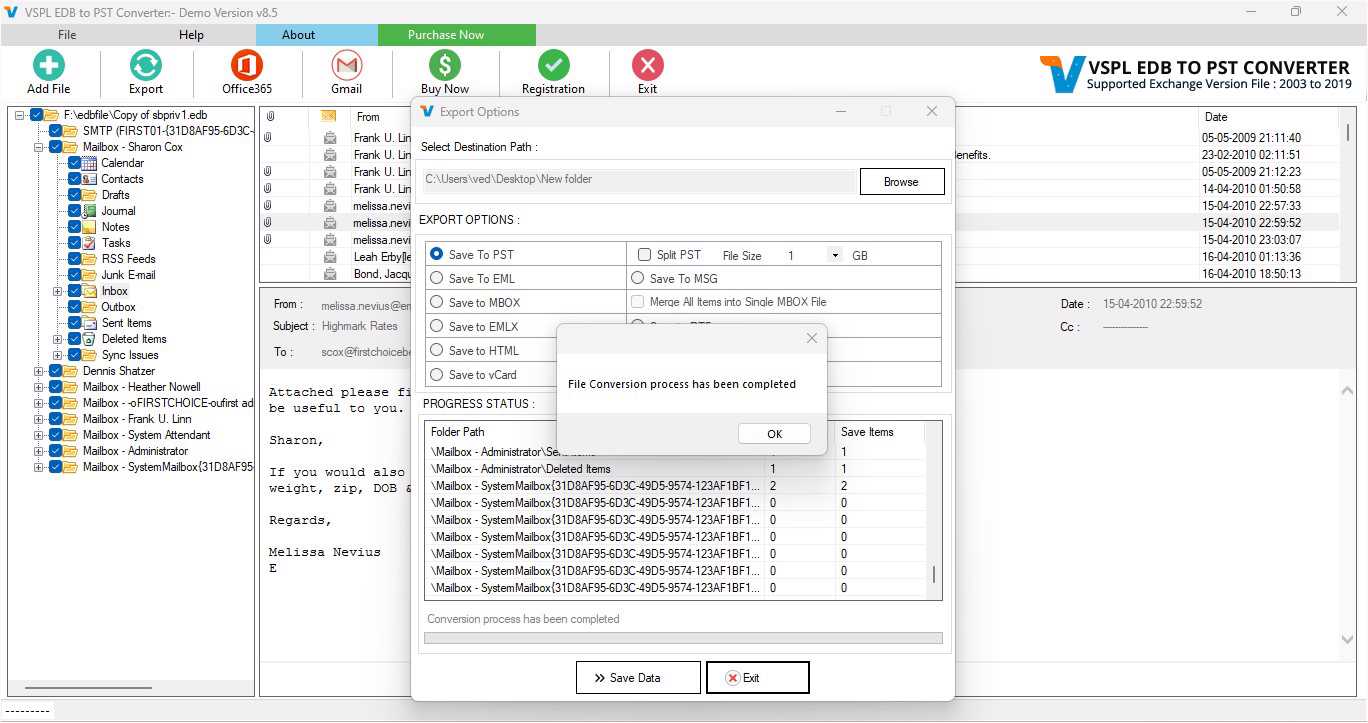Toggle checkbox for Drafts folder
Image resolution: width=1368 pixels, height=723 pixels.
(74, 195)
